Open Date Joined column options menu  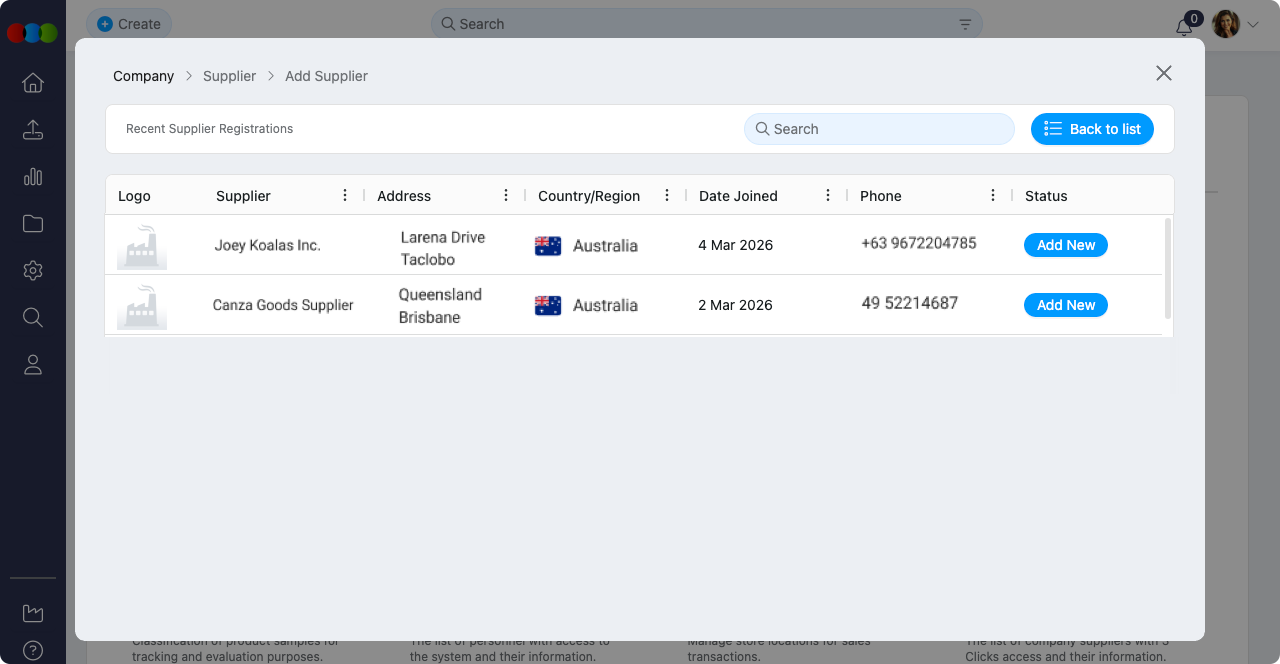[828, 196]
